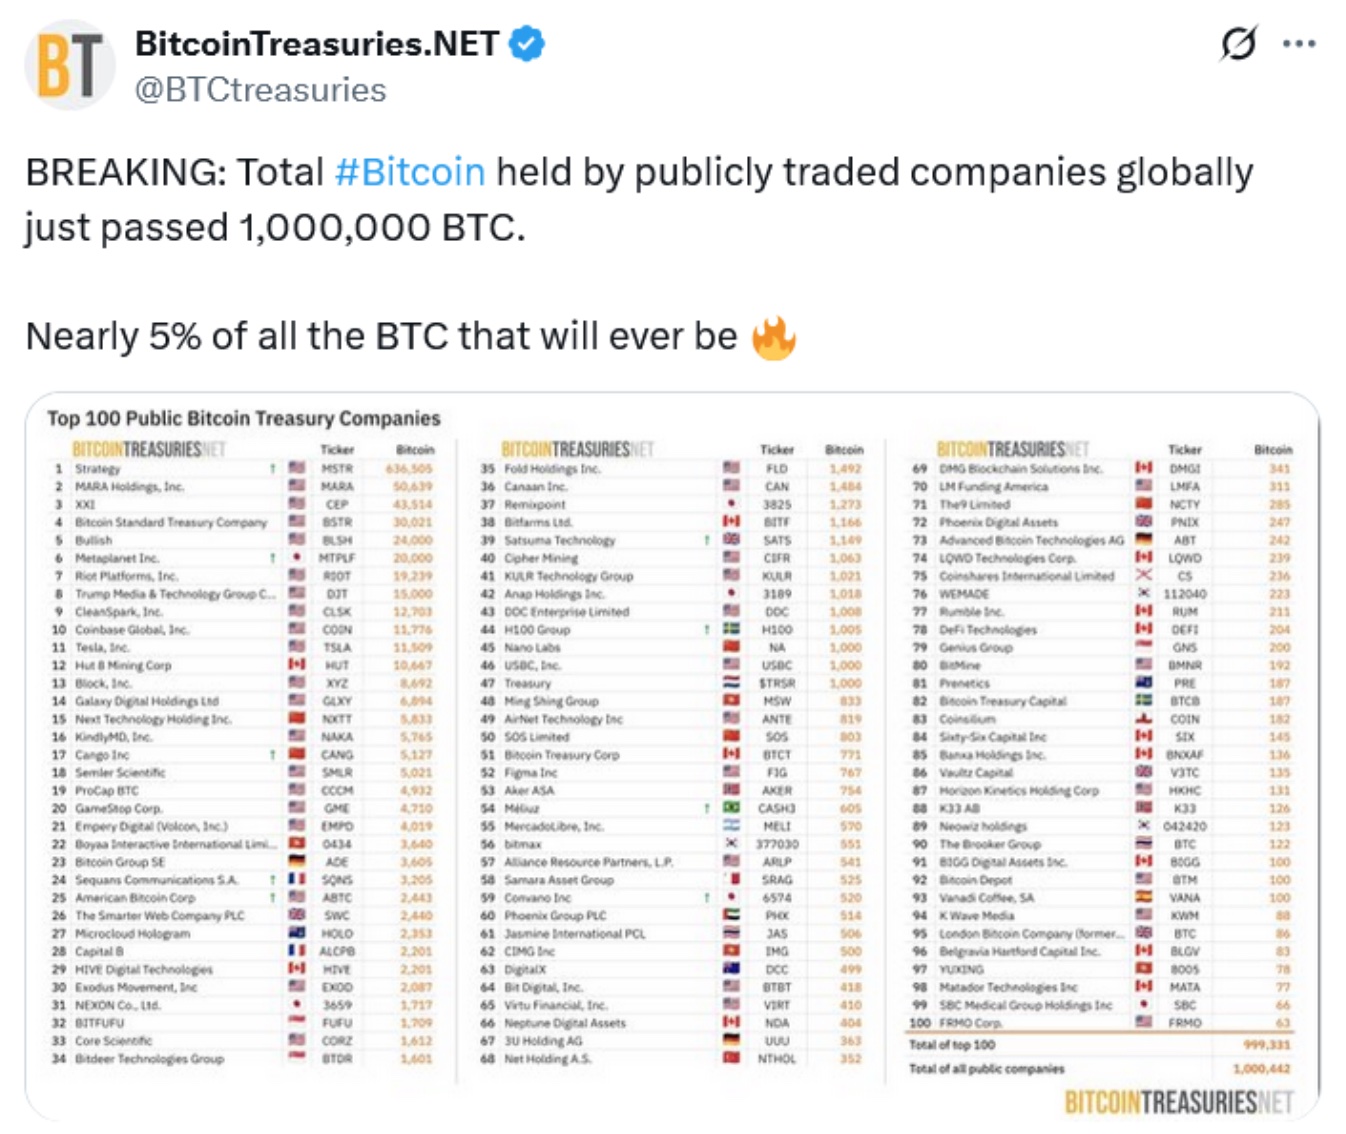Viewport: 1346px width, 1134px height.
Task: Visit the @BTCtreasuries handle link
Action: (261, 90)
